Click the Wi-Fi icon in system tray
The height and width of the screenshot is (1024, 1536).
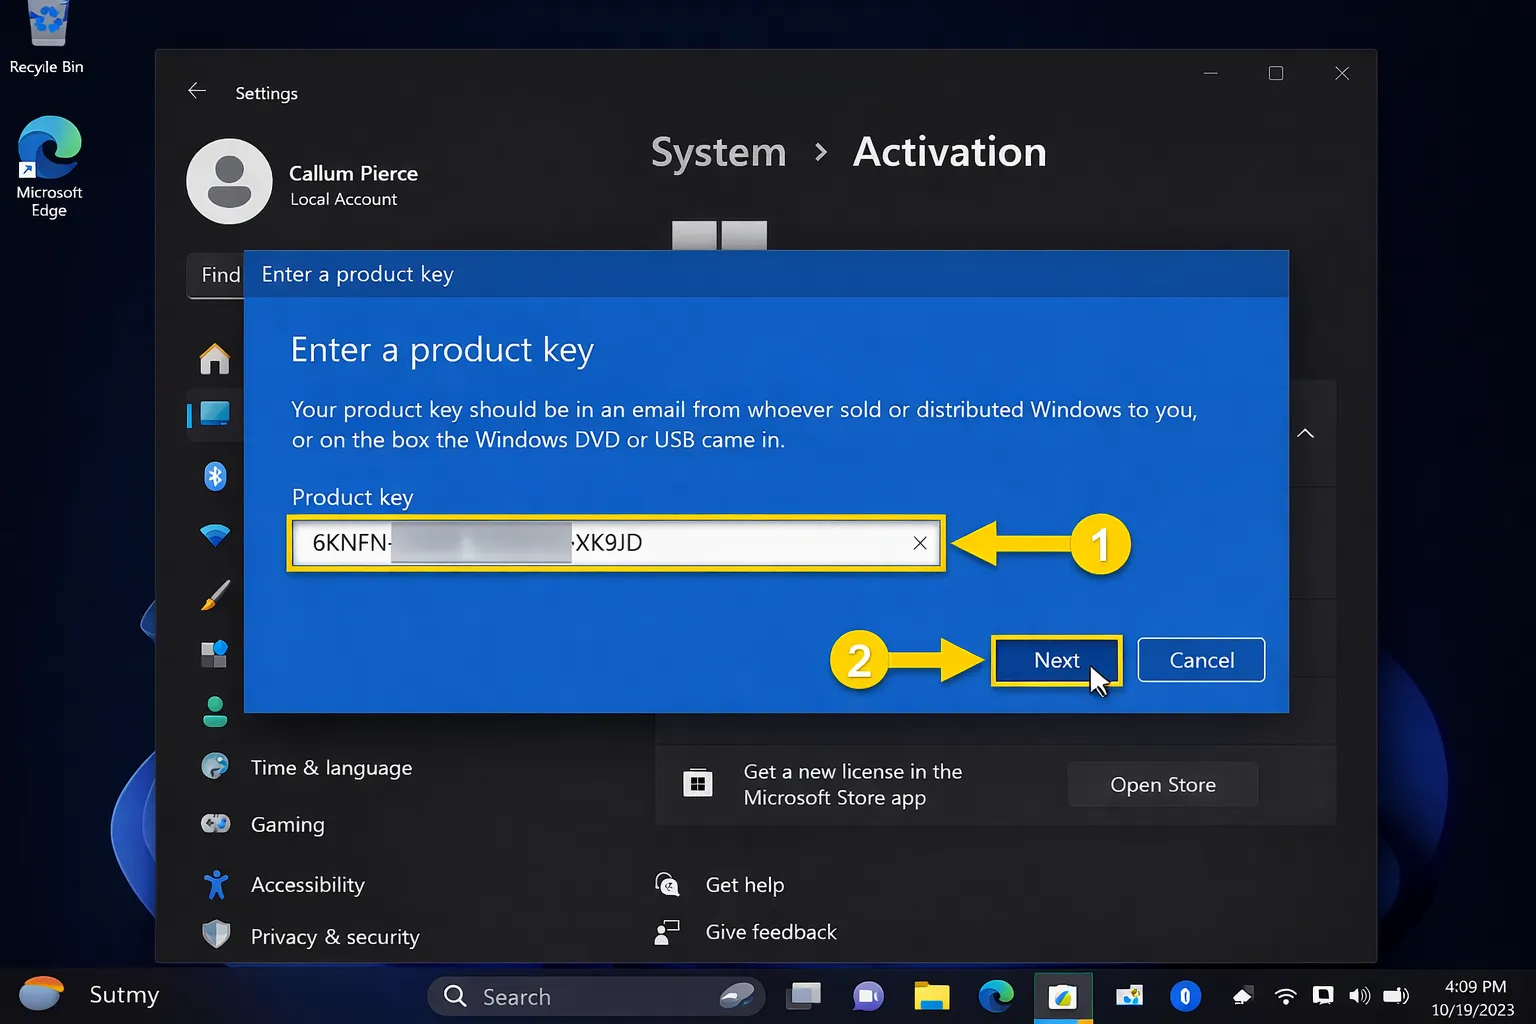coord(1286,996)
